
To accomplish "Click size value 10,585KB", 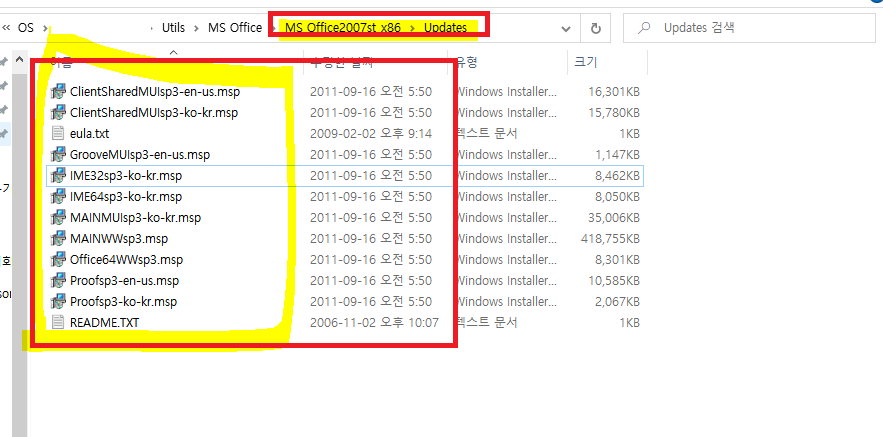I will pos(614,280).
